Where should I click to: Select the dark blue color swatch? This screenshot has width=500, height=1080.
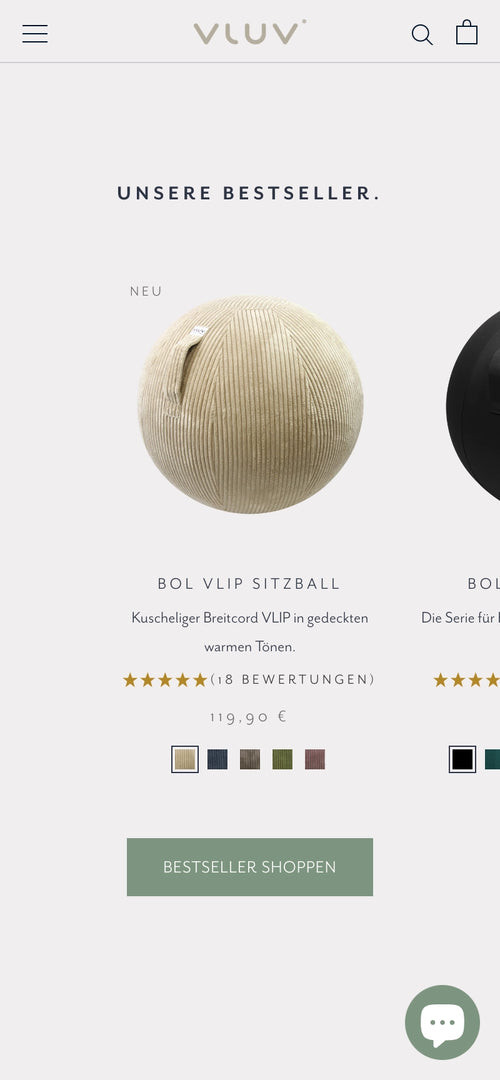(x=218, y=759)
